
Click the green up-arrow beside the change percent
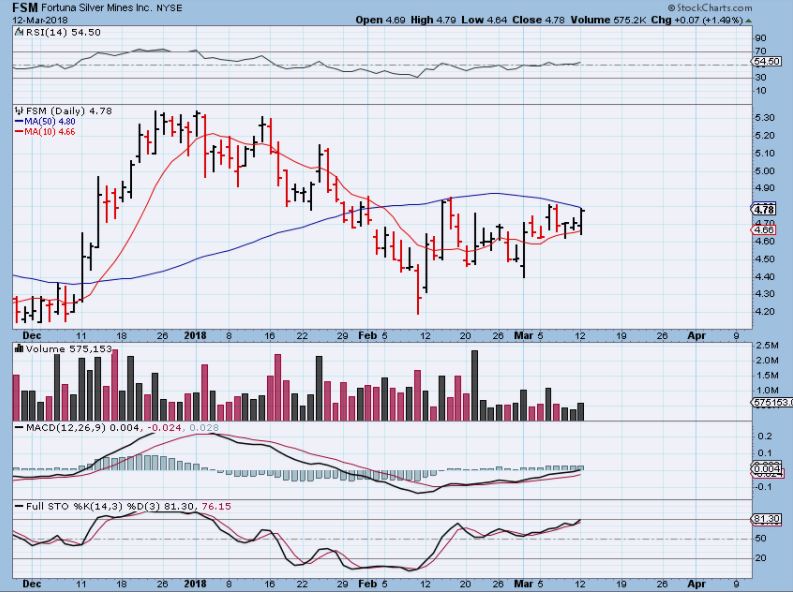[748, 21]
